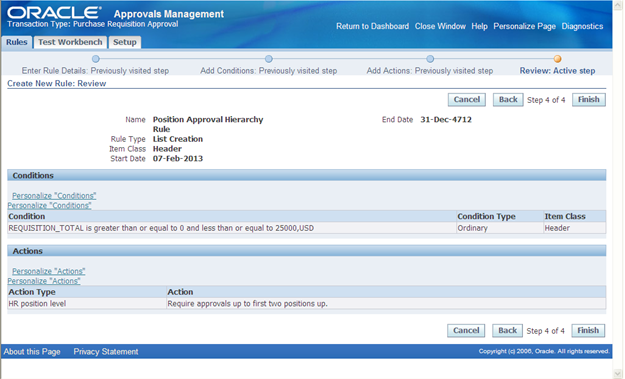Click the bottom Back button

coord(507,331)
